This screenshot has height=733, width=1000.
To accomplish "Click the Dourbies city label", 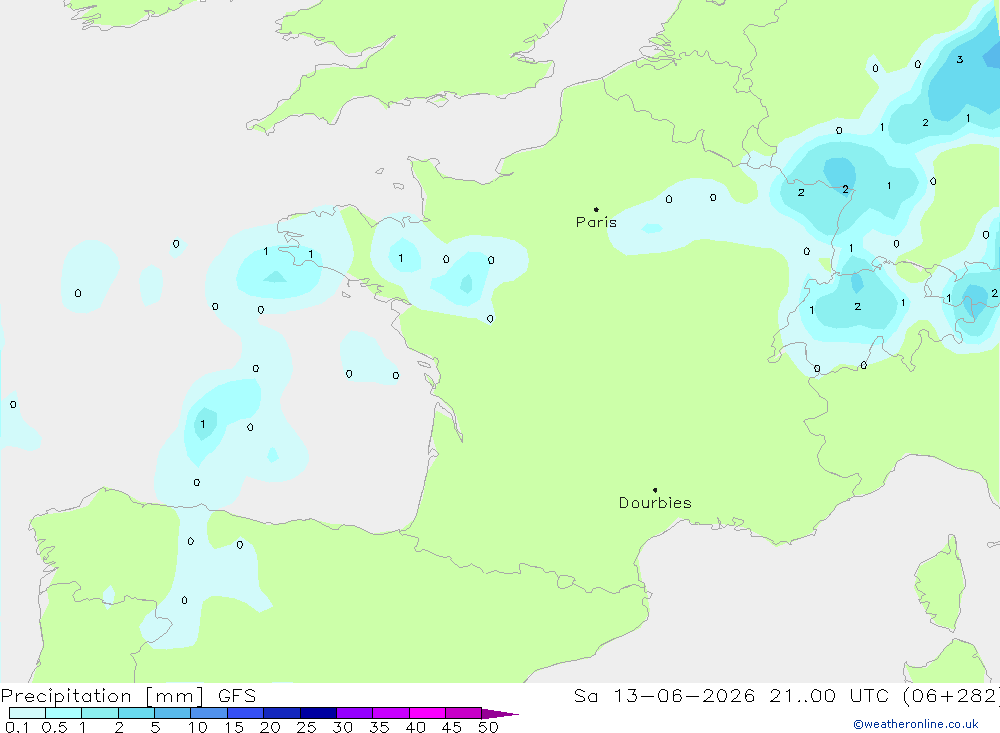I will [655, 503].
